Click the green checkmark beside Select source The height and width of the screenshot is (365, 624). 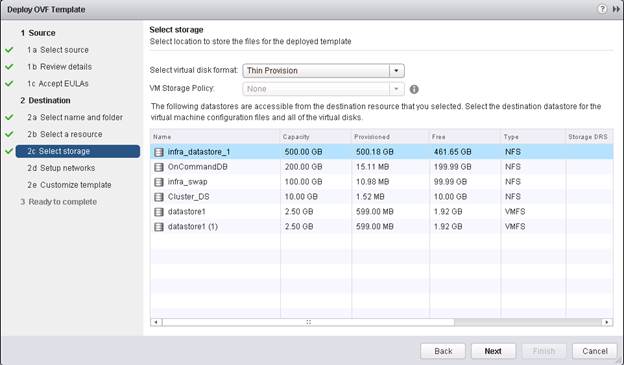[x=9, y=50]
